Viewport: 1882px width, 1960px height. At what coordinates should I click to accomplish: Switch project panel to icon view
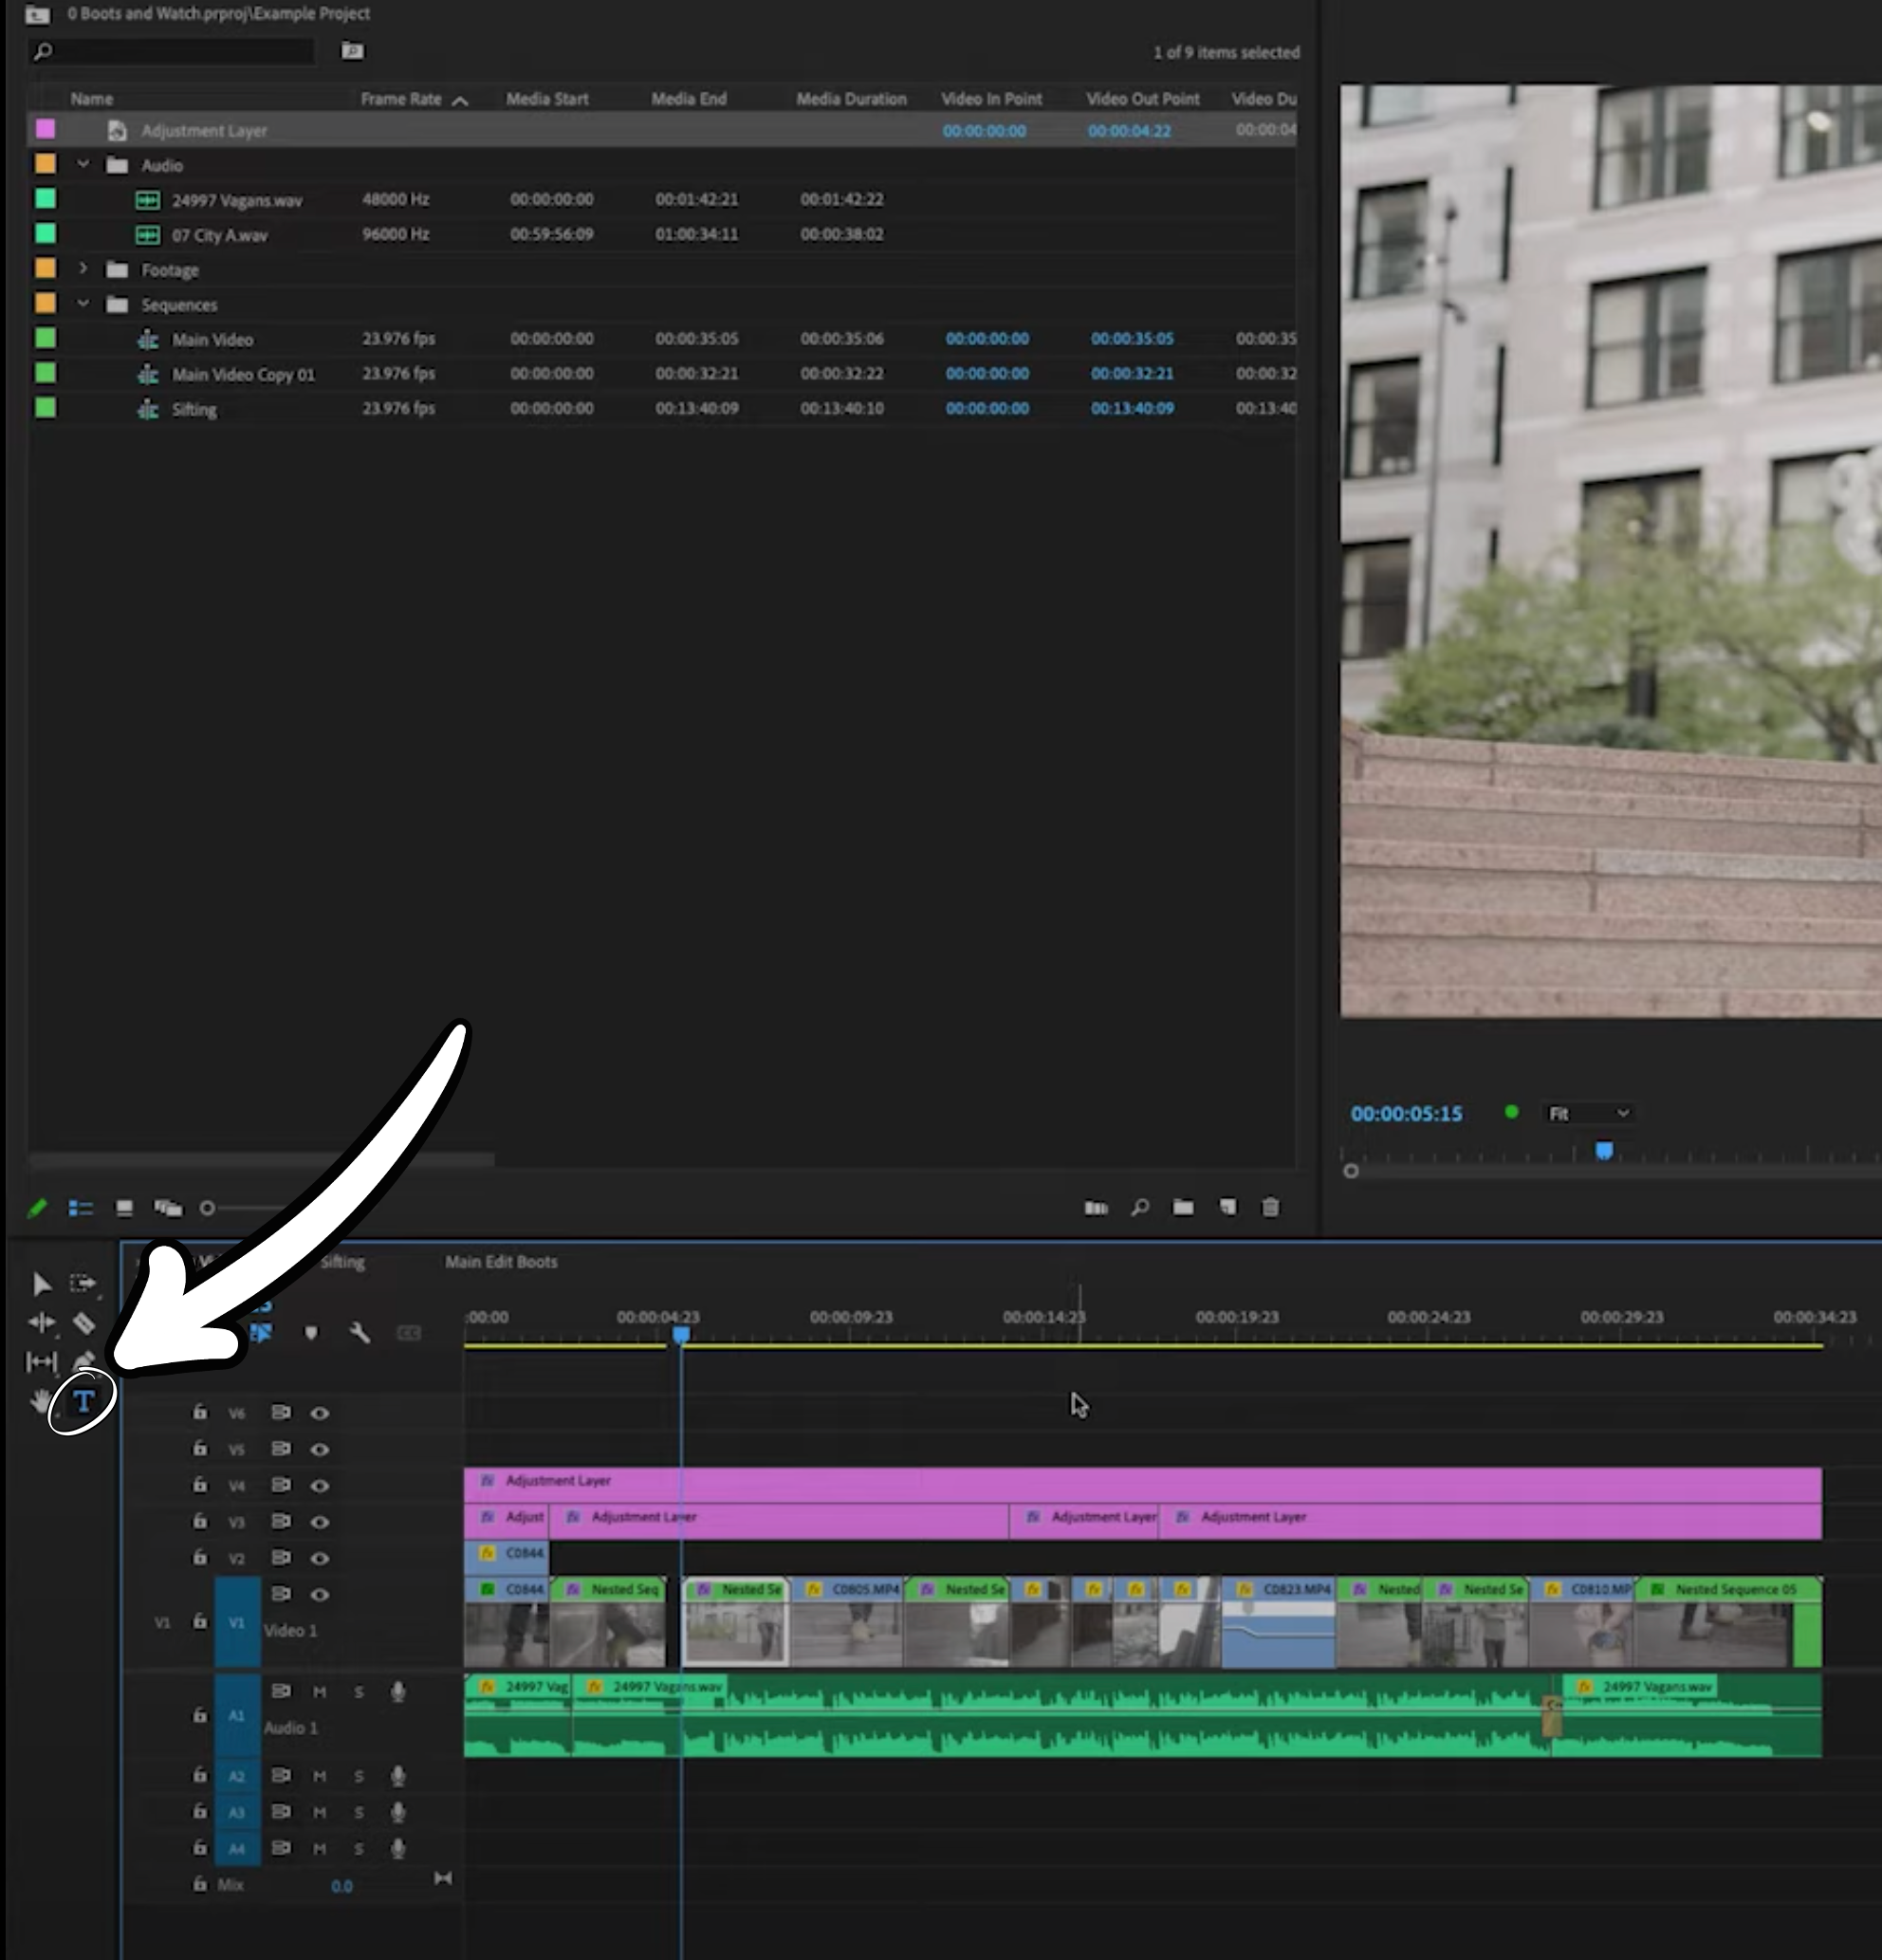[124, 1208]
